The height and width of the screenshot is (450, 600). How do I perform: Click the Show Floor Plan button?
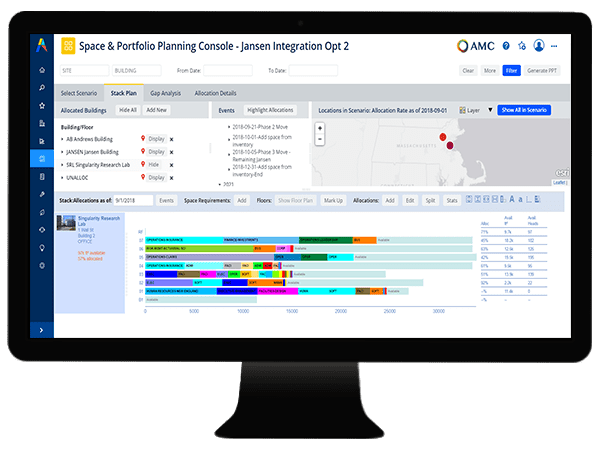(295, 201)
